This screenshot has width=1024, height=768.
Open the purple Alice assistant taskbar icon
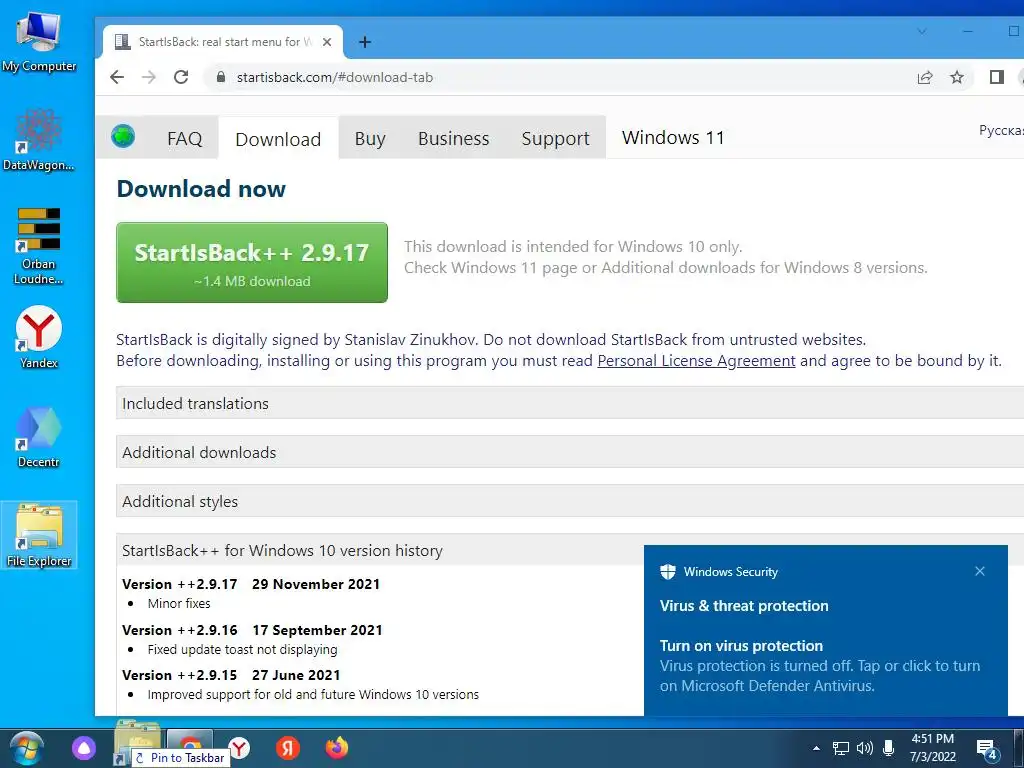84,748
